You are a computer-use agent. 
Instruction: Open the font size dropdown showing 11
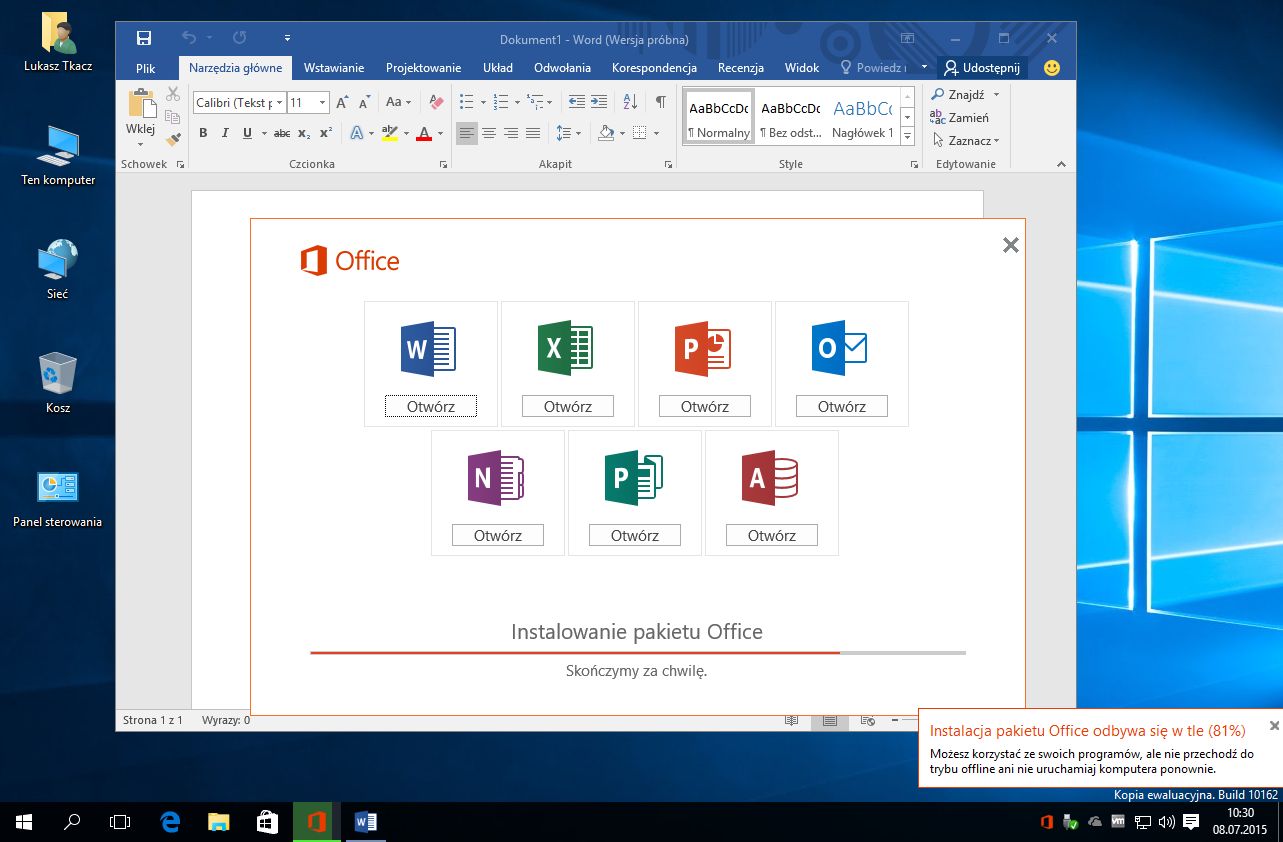322,102
